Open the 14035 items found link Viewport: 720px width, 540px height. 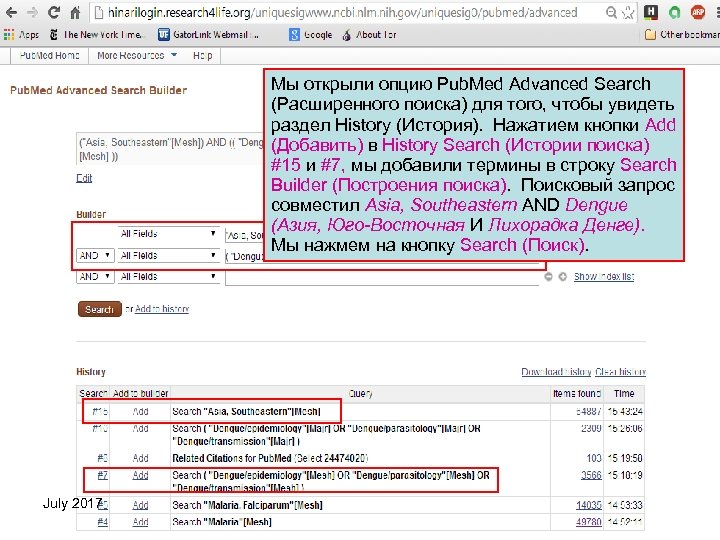pyautogui.click(x=589, y=505)
